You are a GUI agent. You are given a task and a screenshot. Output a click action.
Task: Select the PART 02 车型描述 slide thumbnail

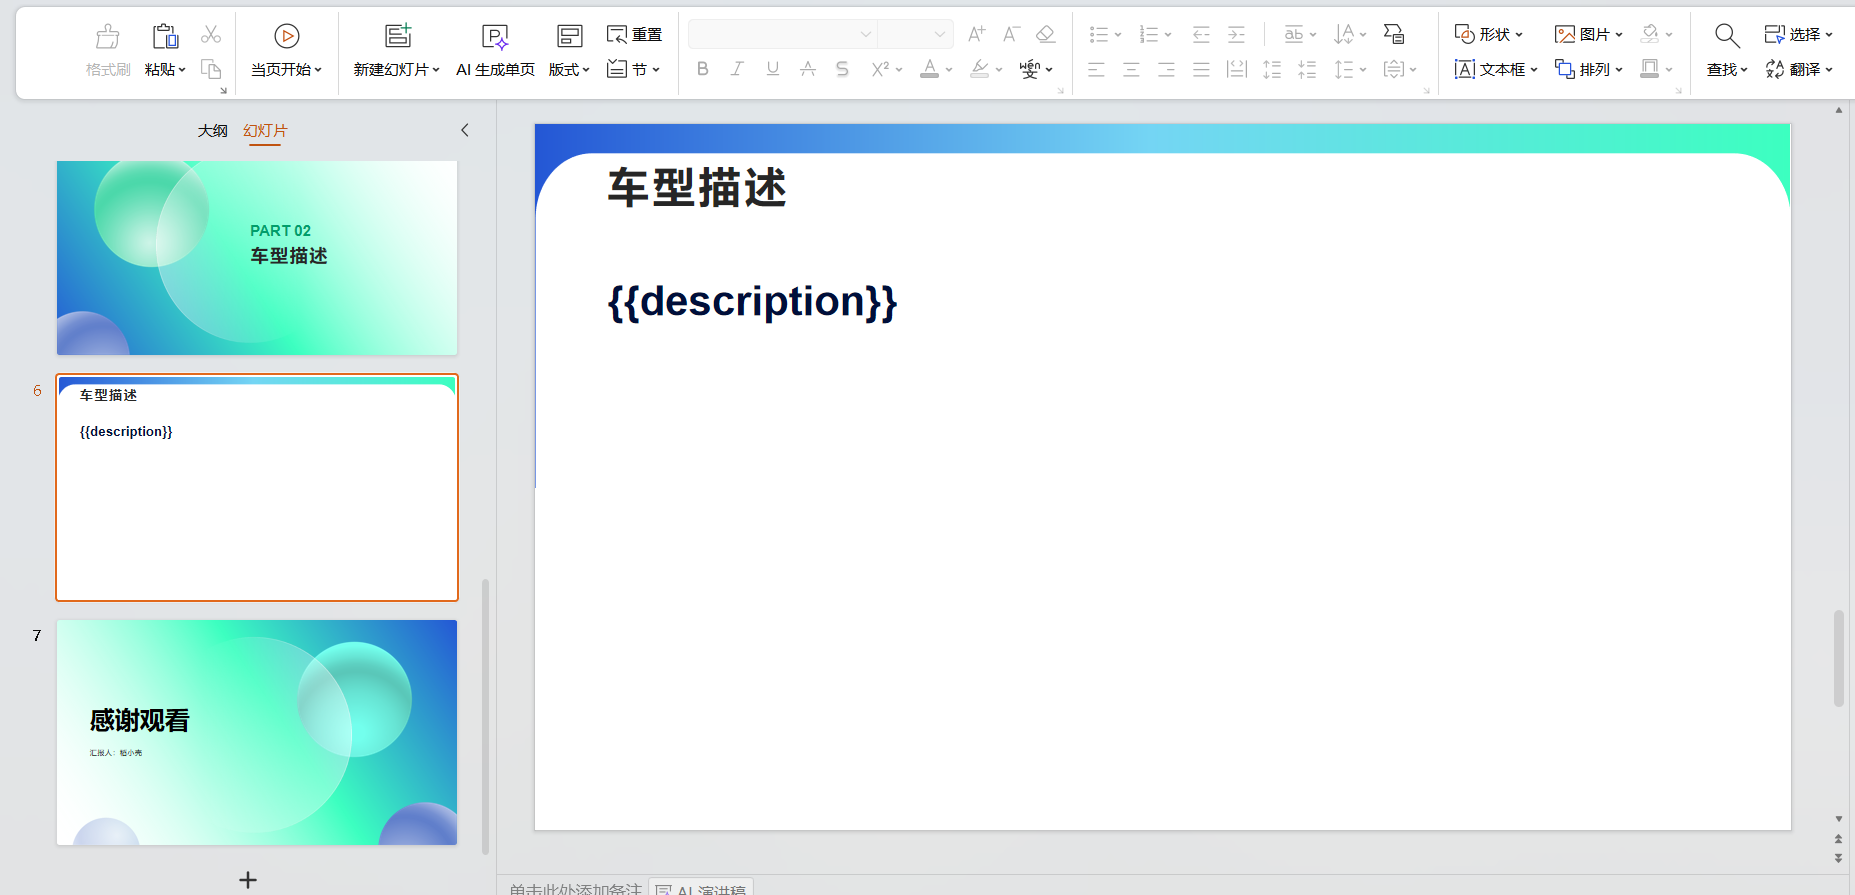point(257,258)
